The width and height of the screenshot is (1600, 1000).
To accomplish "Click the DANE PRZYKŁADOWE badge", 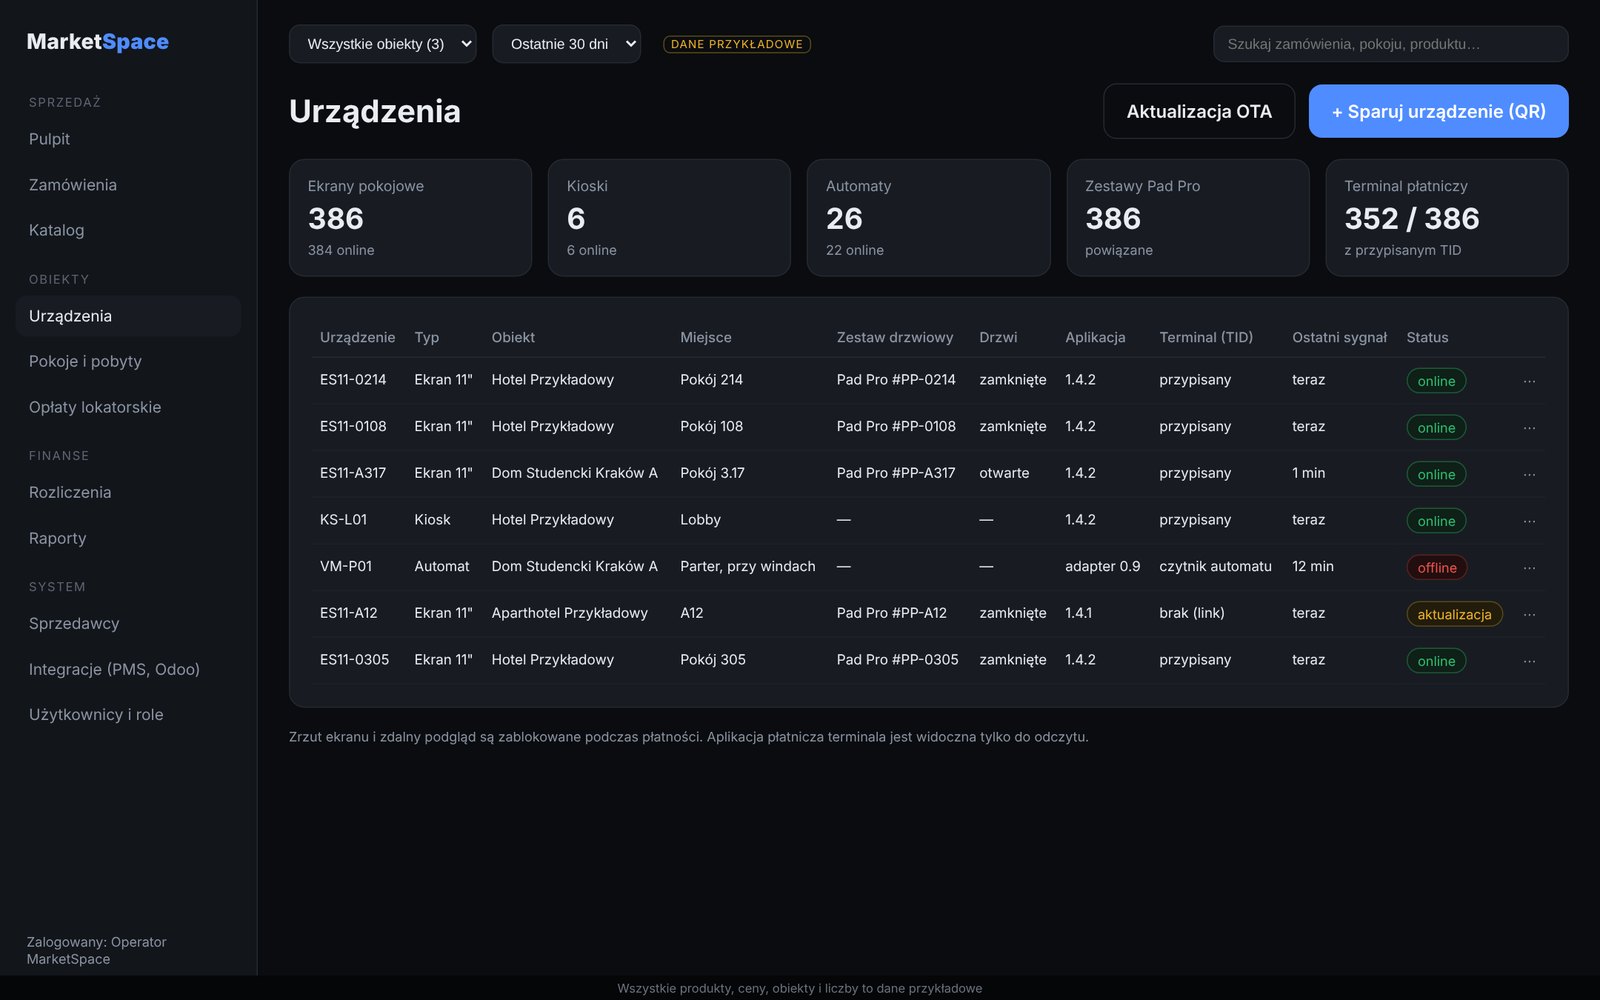I will (737, 44).
